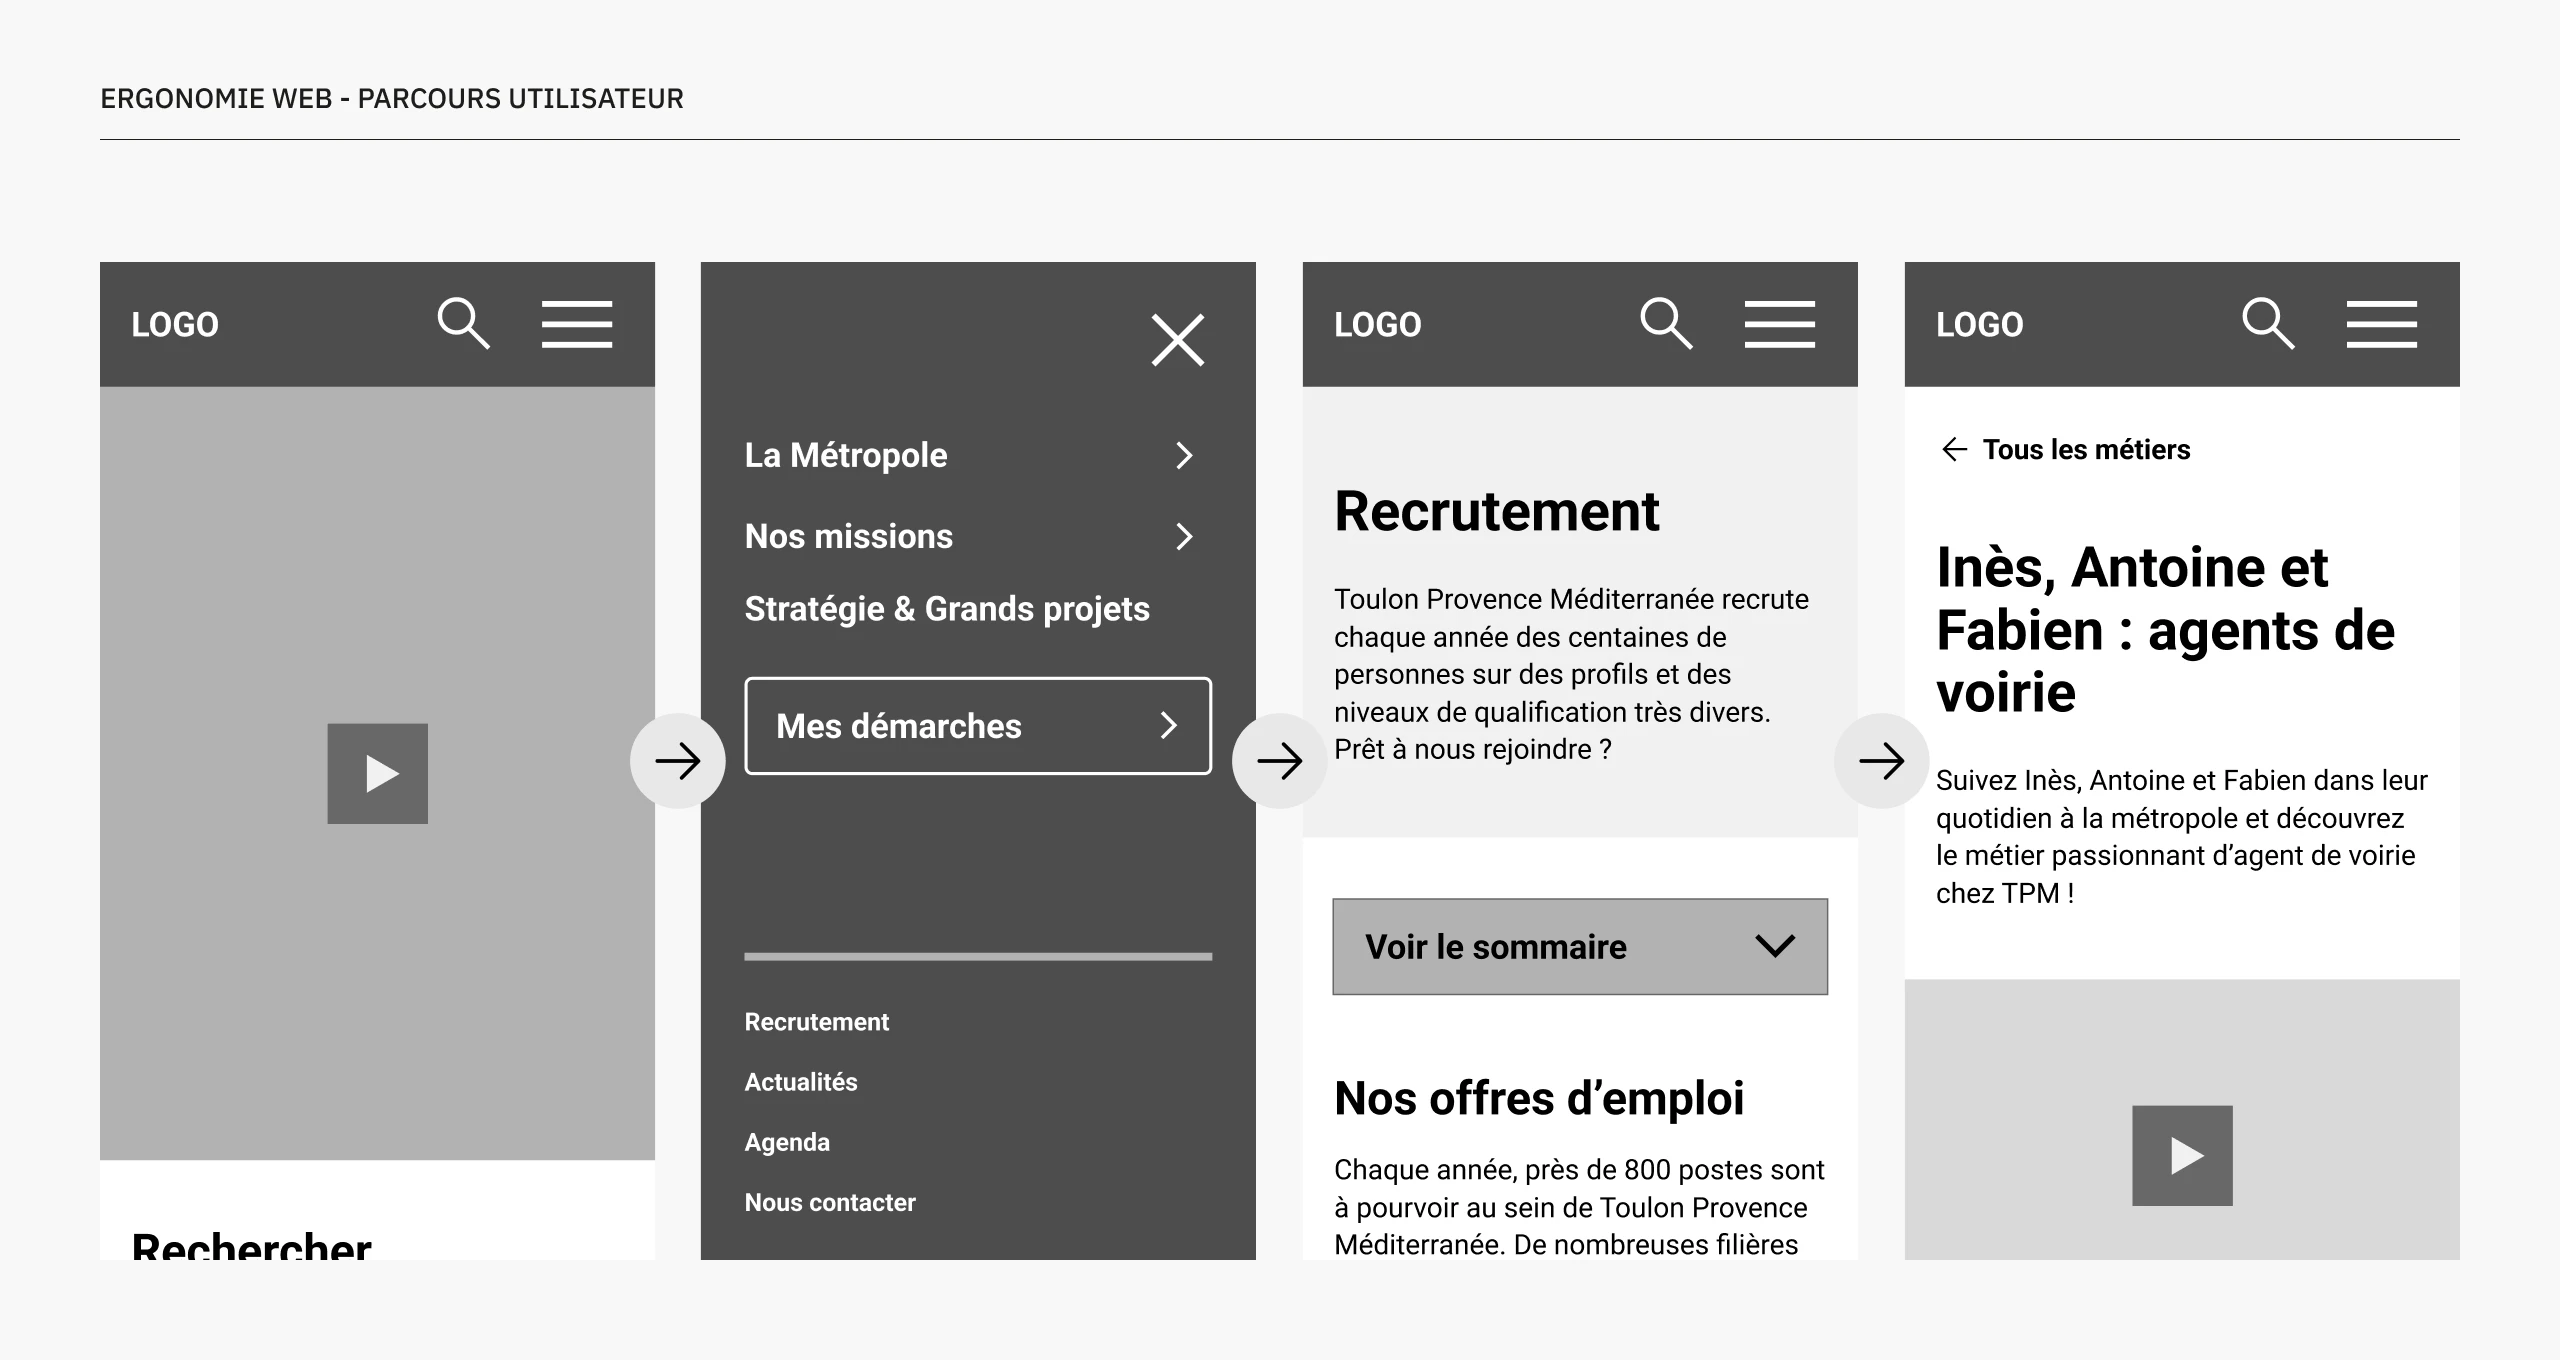
Task: Click the Inès, Antoine et Fabien title
Action: 2166,630
